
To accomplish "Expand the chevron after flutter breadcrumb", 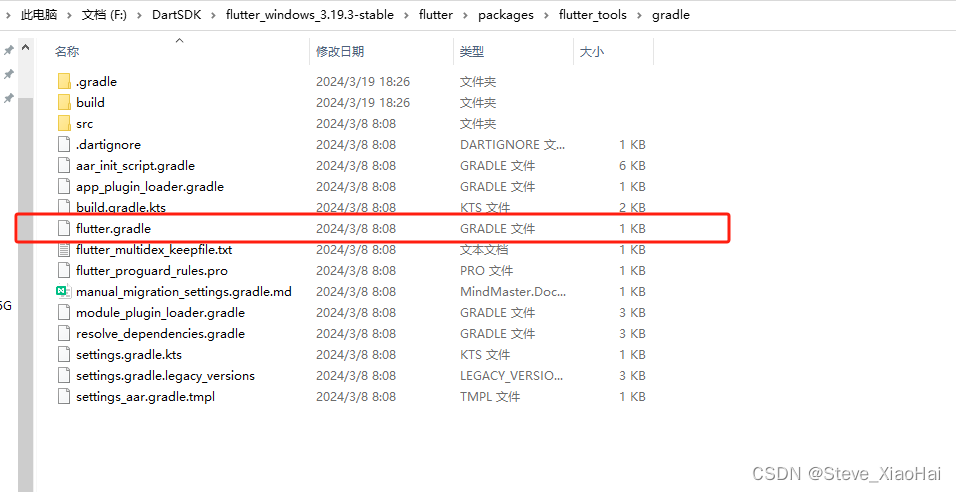I will pos(466,15).
